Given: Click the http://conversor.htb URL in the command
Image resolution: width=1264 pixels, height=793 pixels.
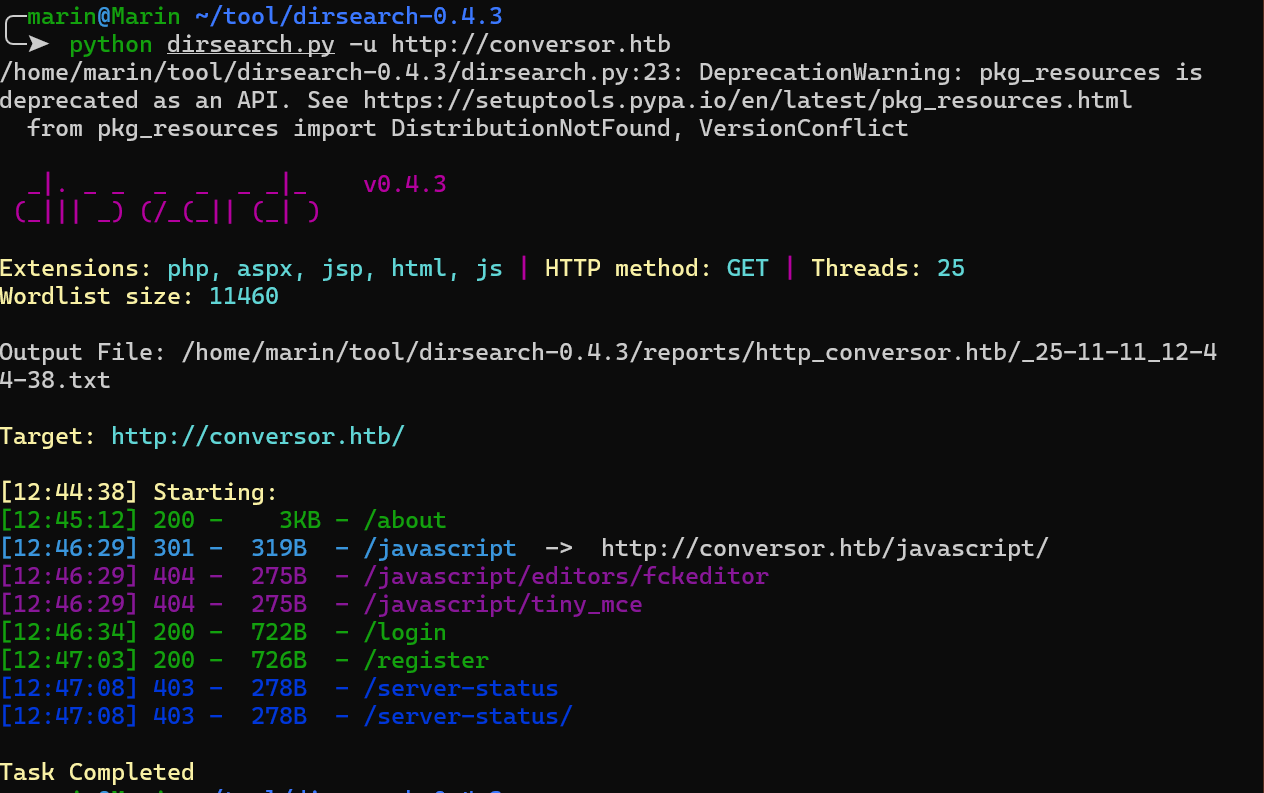Looking at the screenshot, I should pyautogui.click(x=530, y=44).
